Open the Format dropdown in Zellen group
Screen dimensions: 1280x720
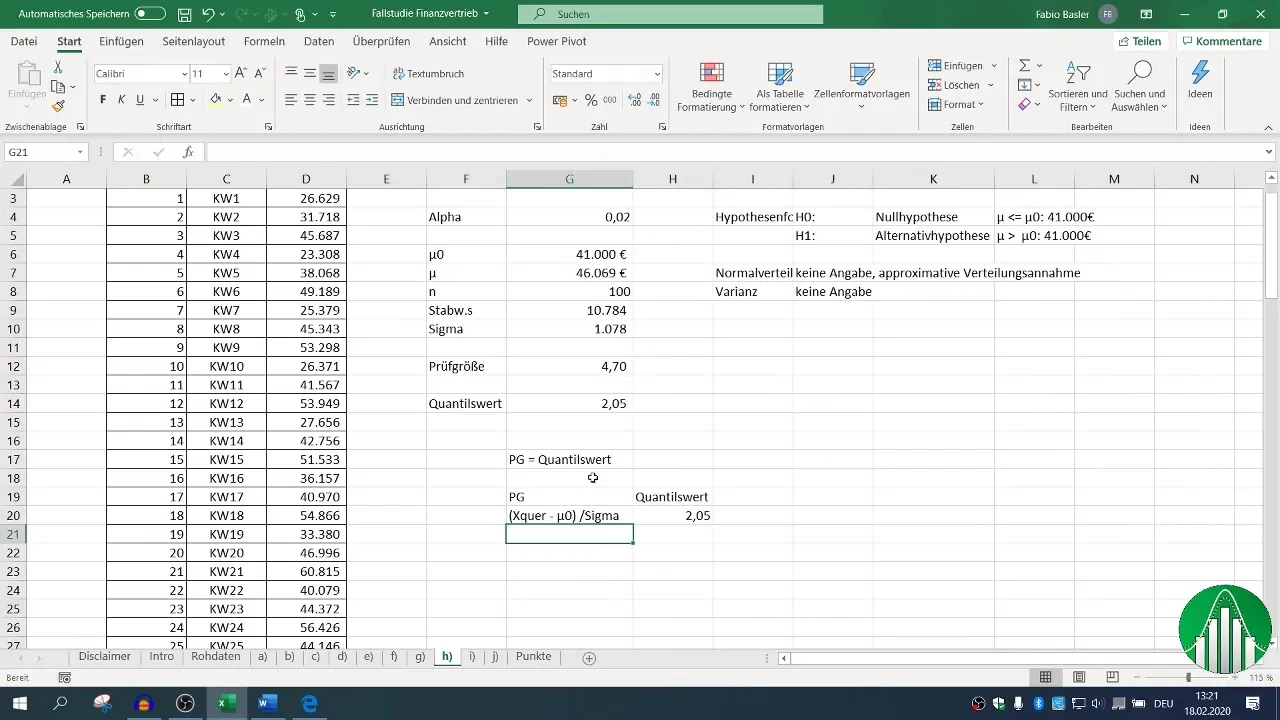point(957,104)
